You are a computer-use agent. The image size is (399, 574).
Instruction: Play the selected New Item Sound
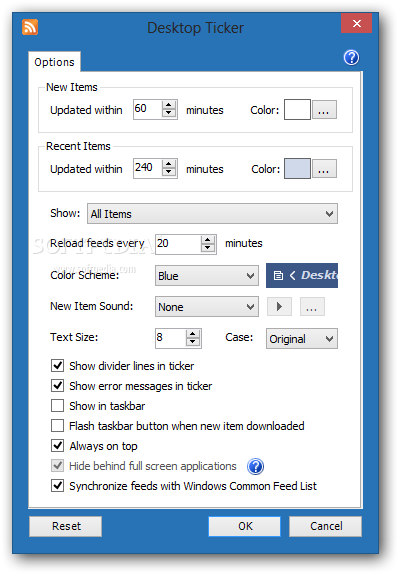pos(279,307)
